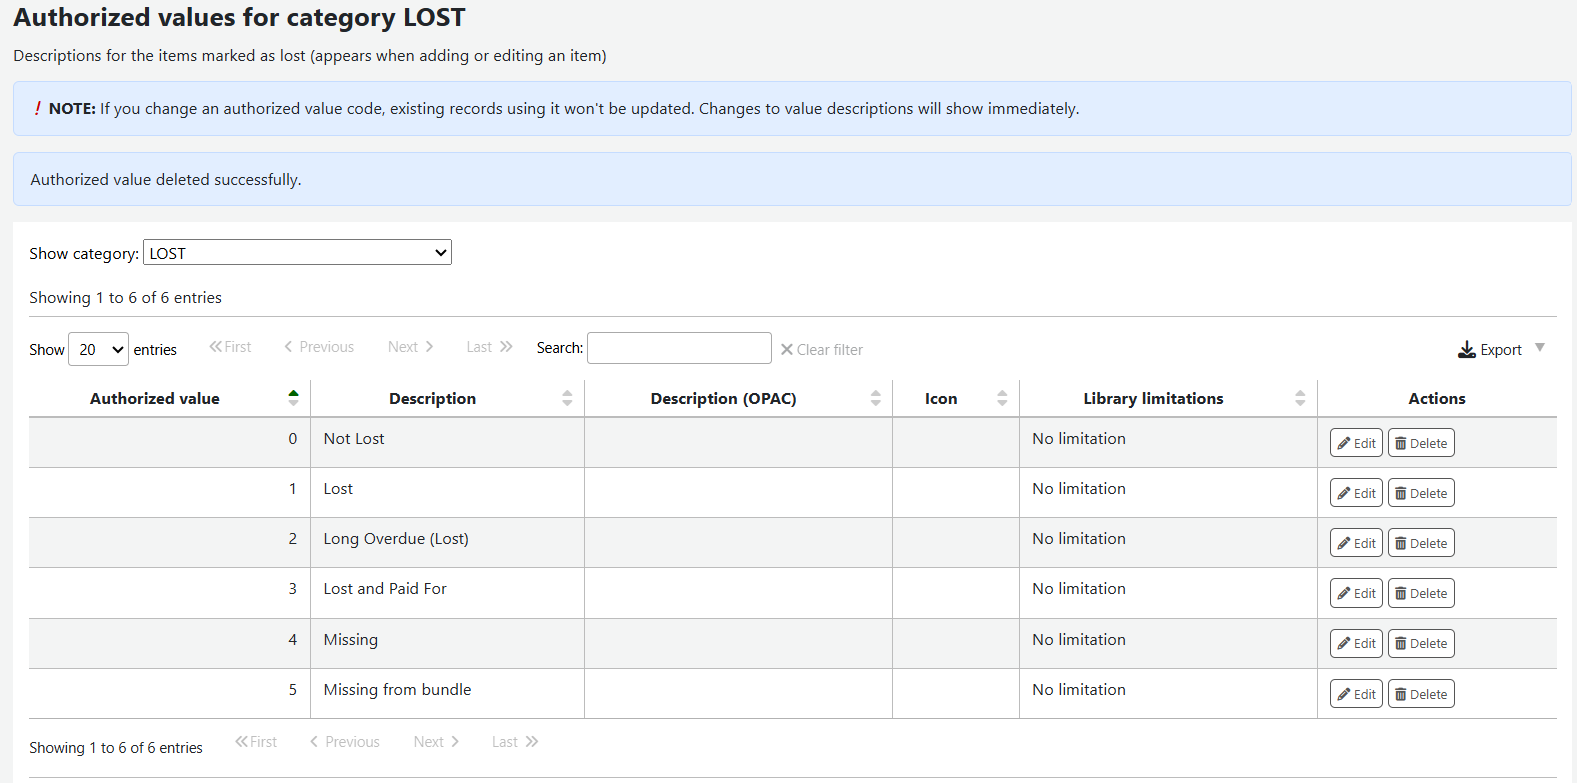Edit the 'Not Lost' authorized value
1577x783 pixels.
[x=1355, y=443]
